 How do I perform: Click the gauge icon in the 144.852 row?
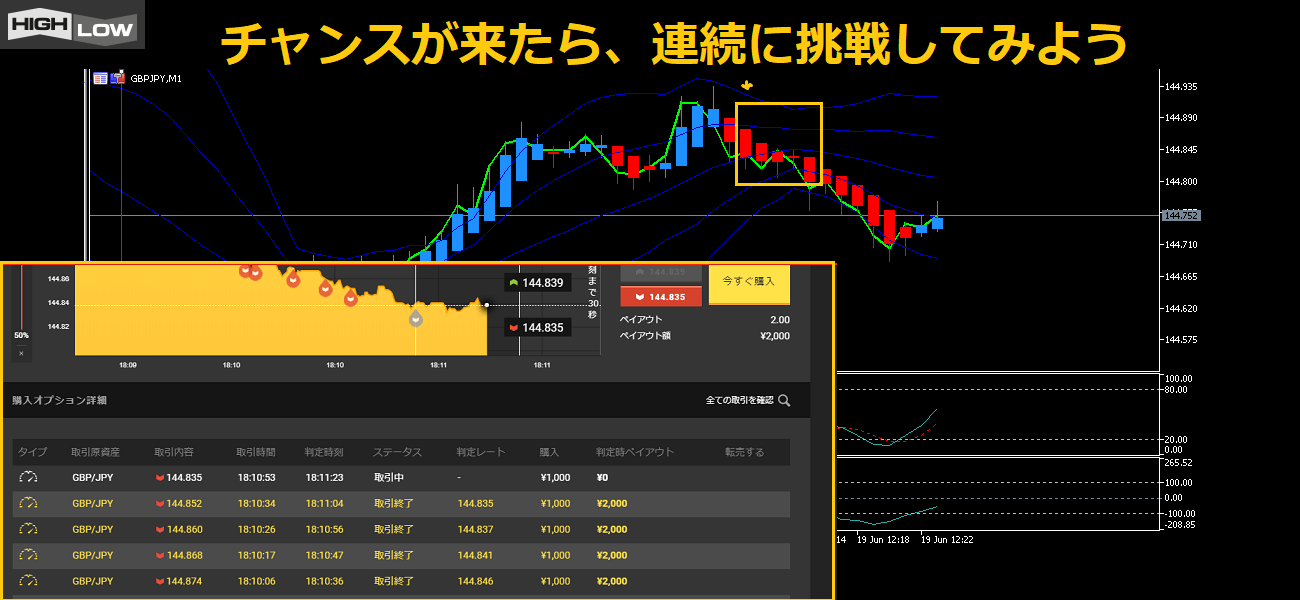29,504
